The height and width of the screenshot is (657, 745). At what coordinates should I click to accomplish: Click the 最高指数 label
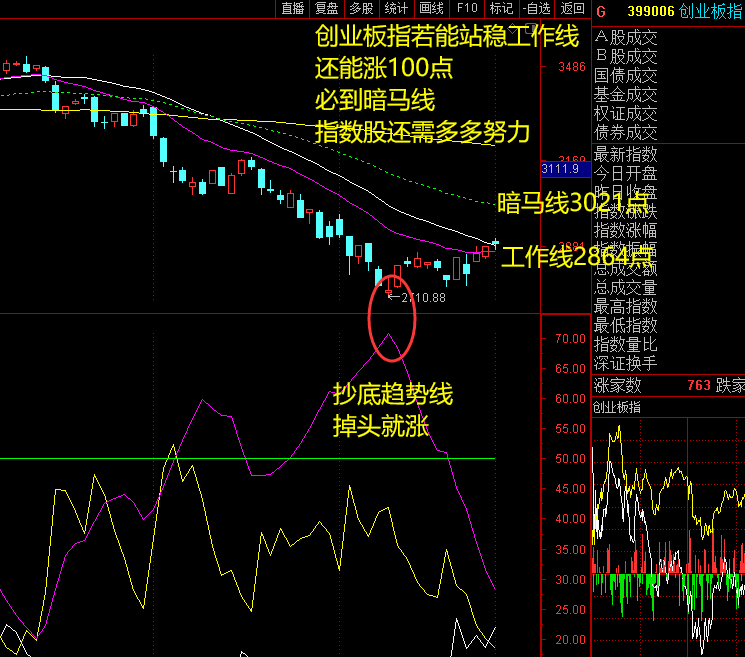click(x=626, y=306)
